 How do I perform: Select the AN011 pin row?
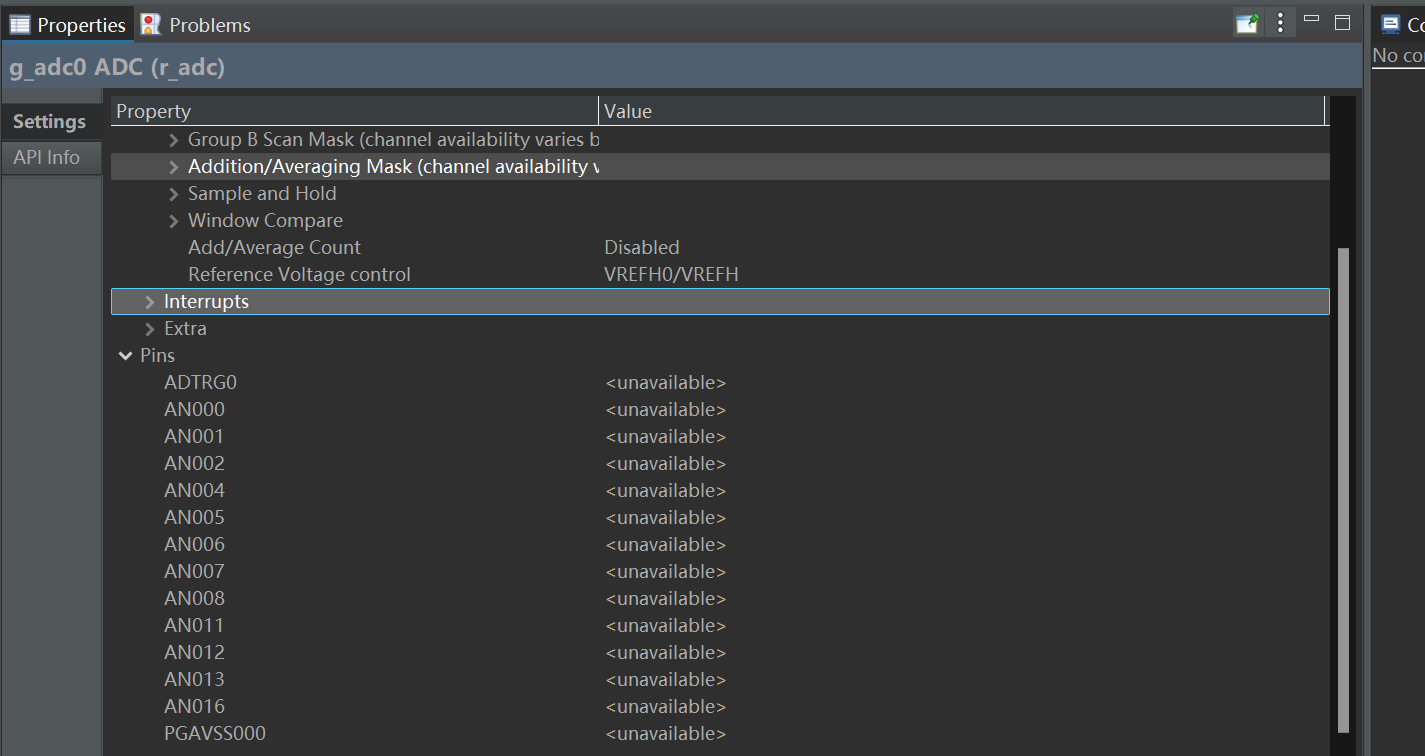coord(720,626)
